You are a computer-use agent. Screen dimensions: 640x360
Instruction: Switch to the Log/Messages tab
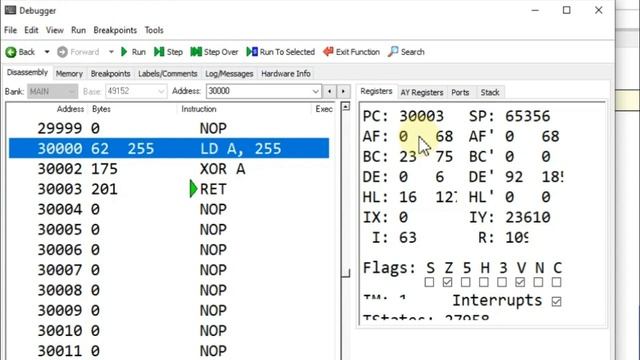coord(229,73)
